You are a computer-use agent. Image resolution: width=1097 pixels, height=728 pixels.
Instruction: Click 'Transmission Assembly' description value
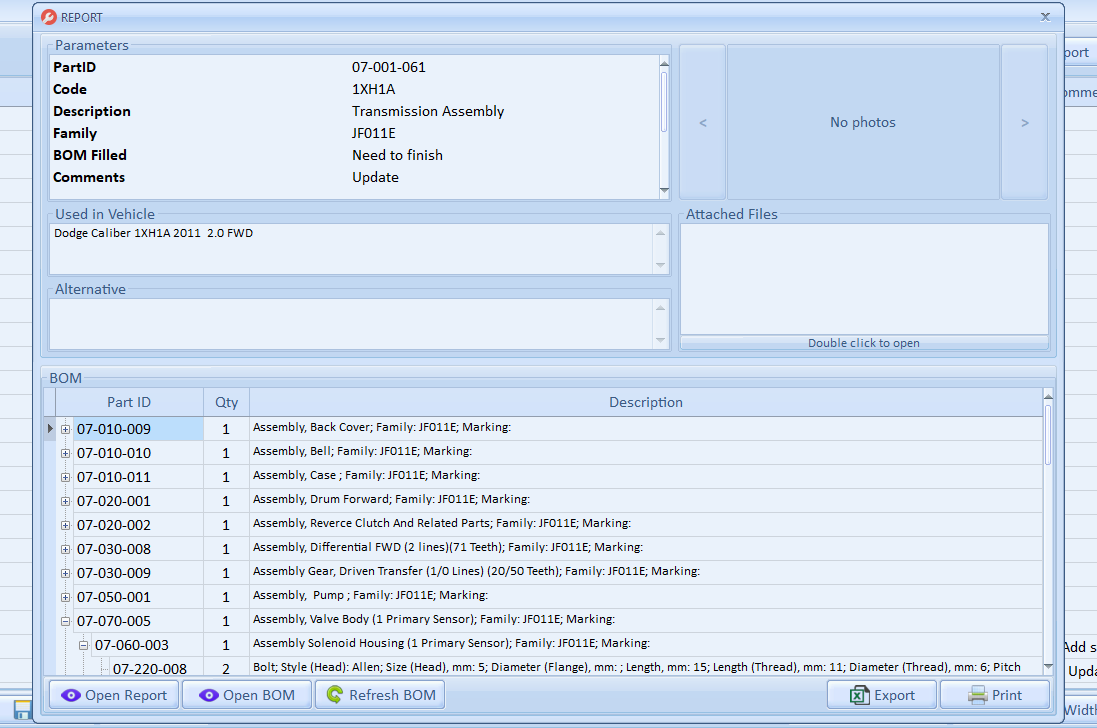[x=427, y=111]
